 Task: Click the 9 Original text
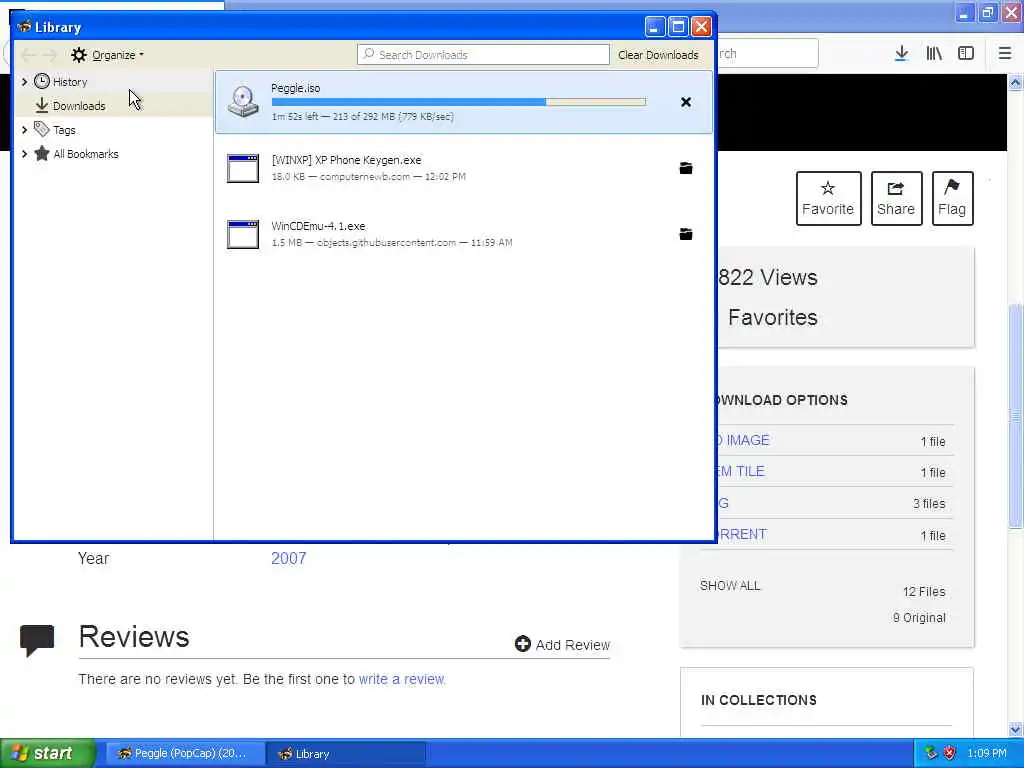coord(920,617)
